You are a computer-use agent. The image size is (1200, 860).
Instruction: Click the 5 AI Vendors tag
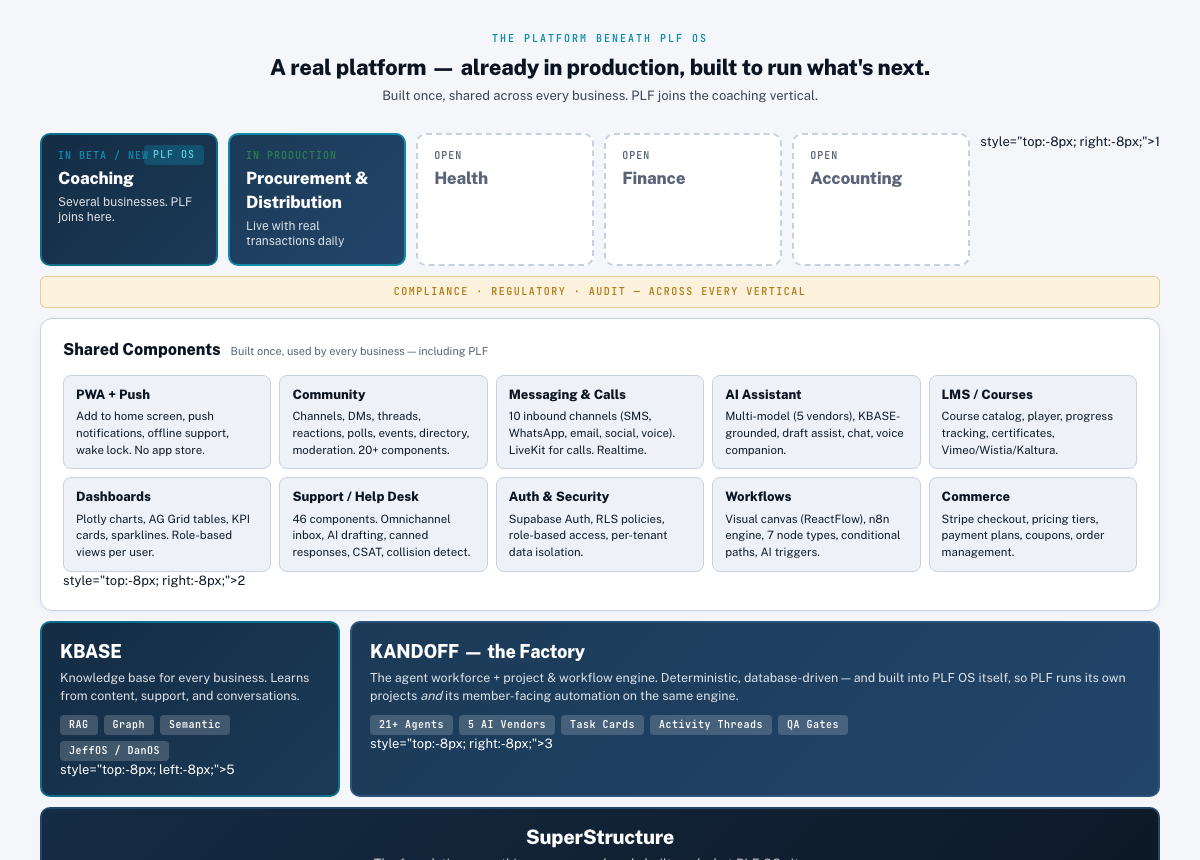pyautogui.click(x=507, y=724)
